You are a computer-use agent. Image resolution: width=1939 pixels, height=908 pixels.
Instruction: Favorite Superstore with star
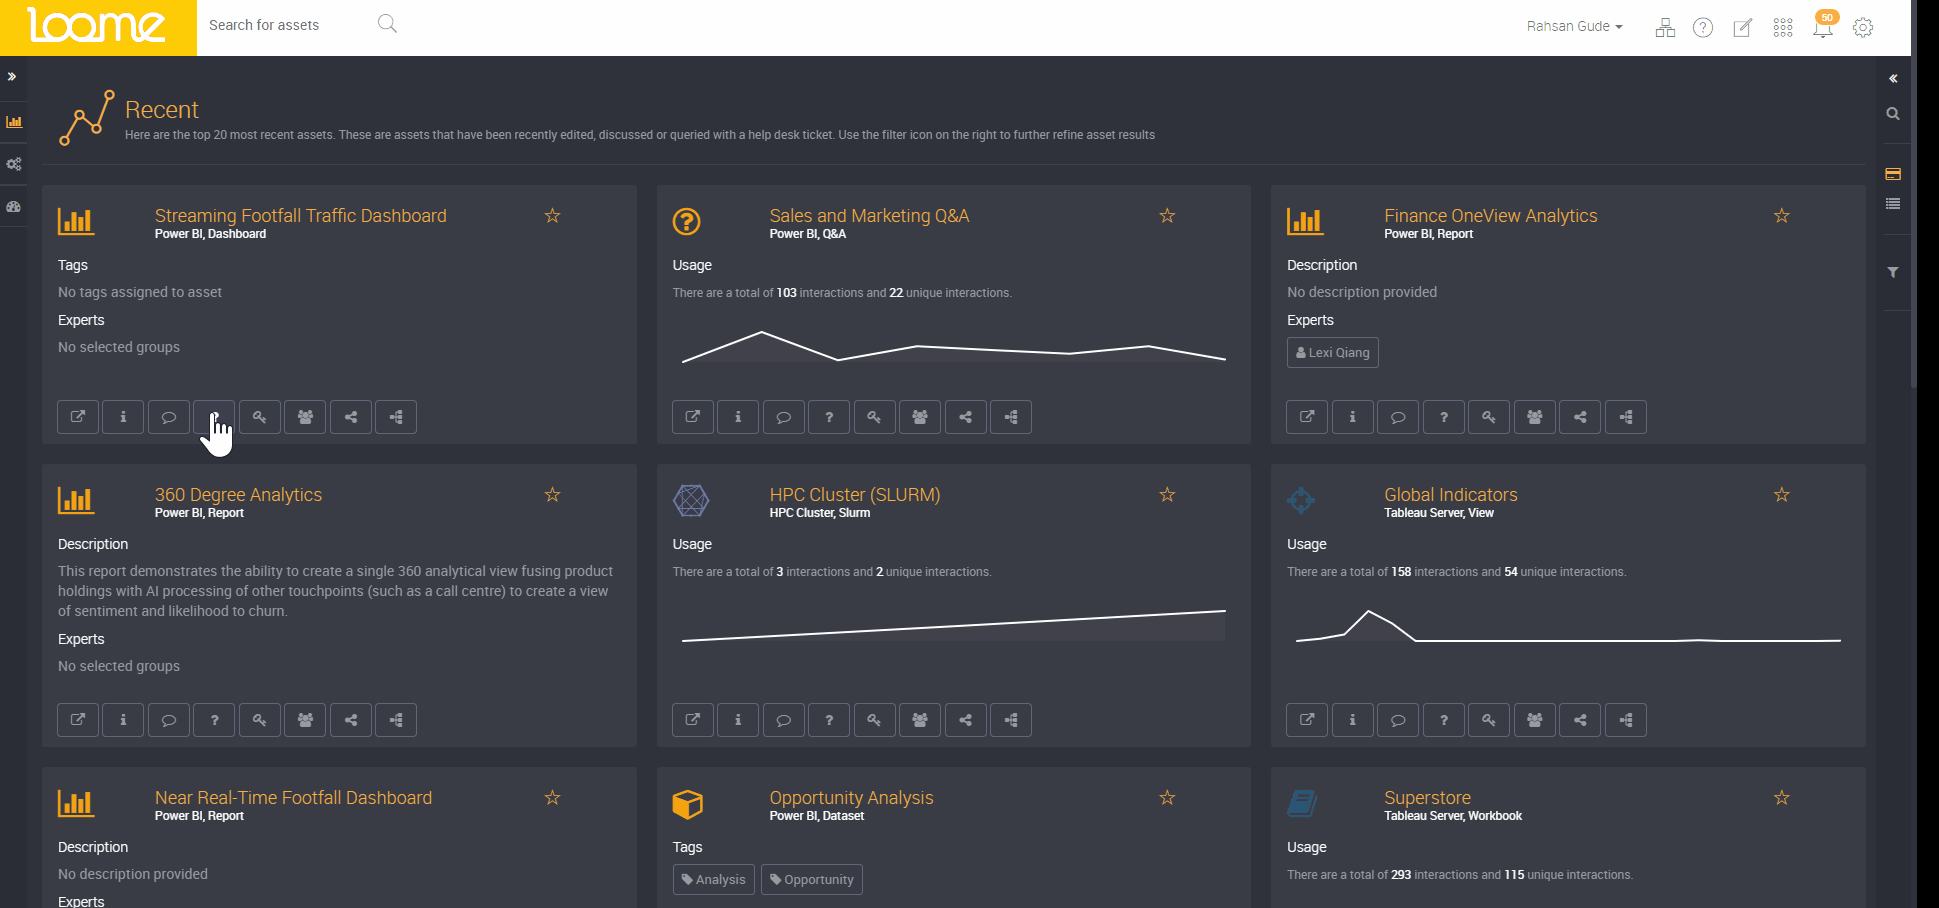coord(1782,797)
